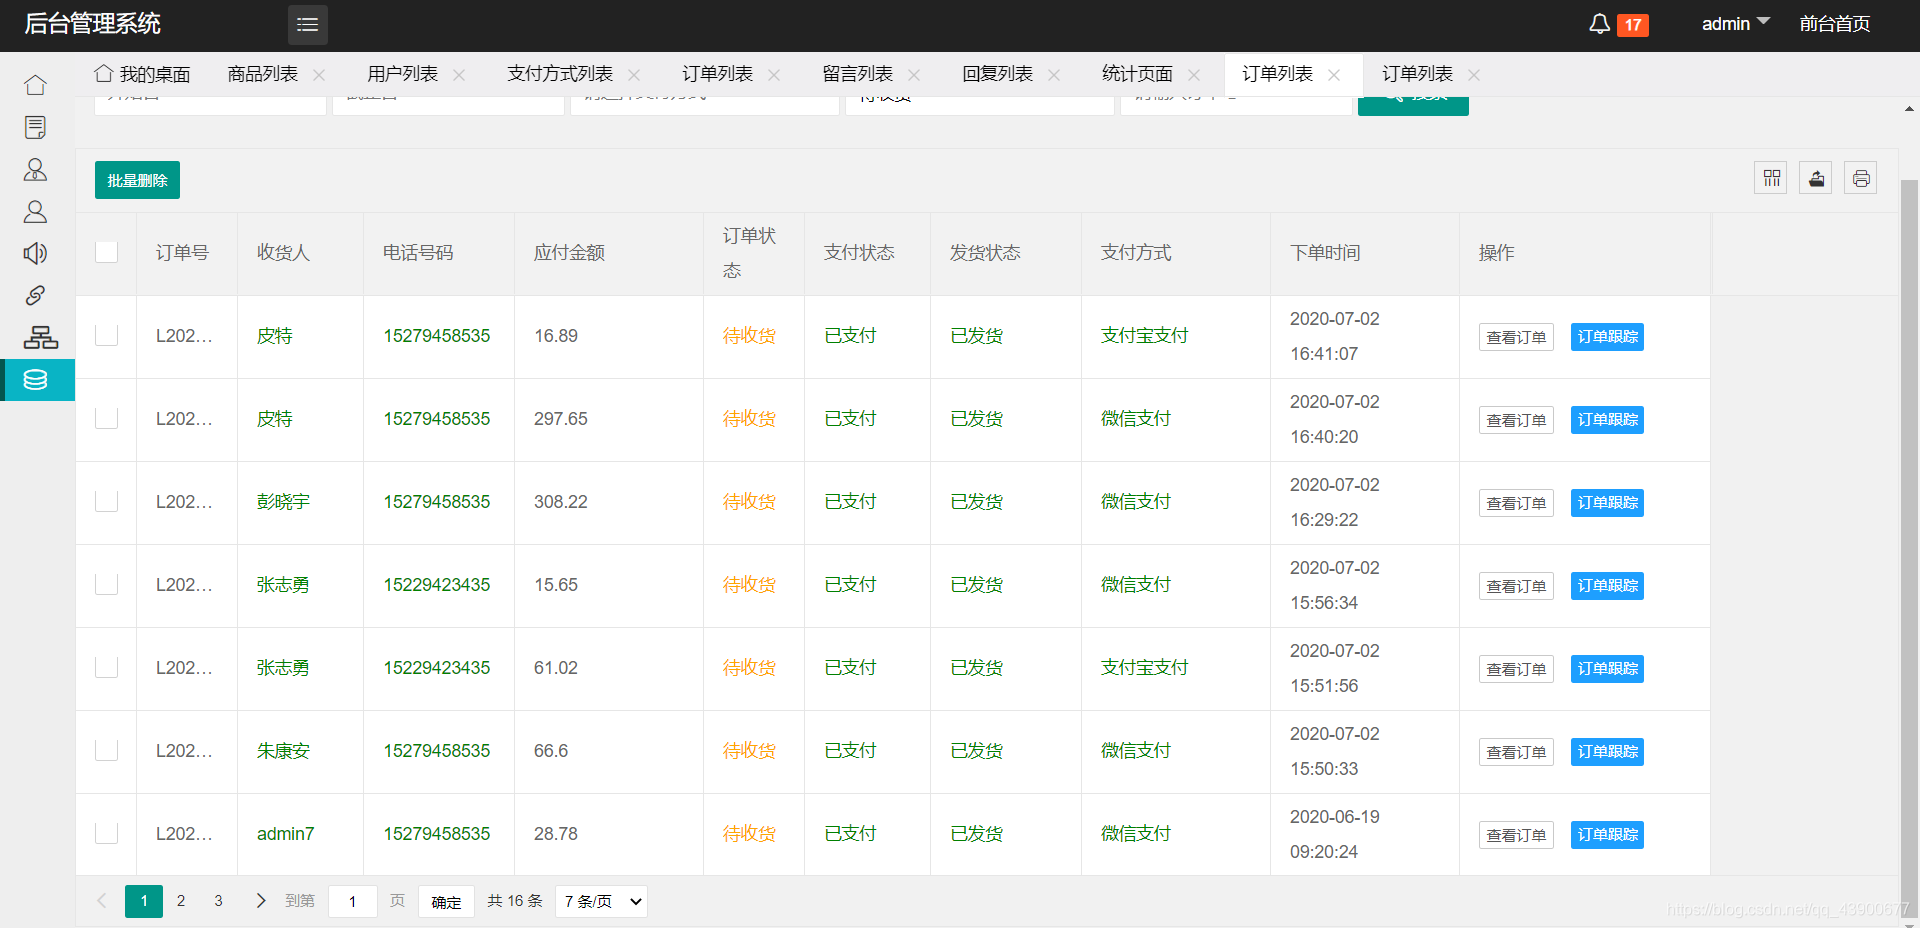Open the link chain sidebar icon

36,295
